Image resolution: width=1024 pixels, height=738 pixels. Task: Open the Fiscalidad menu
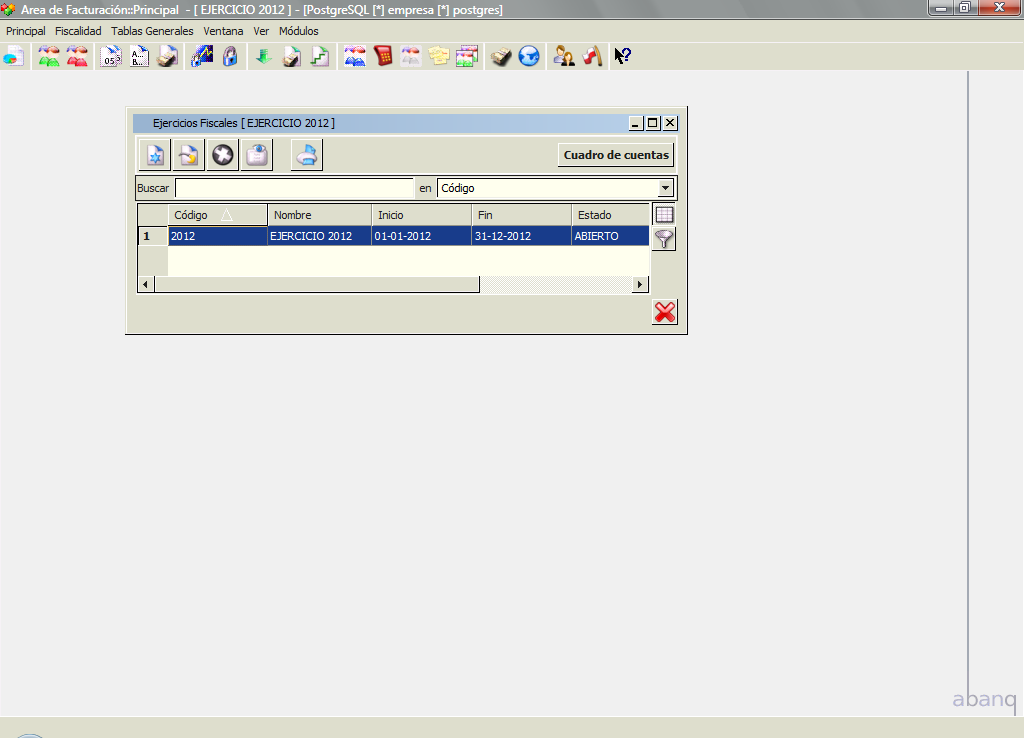pos(78,31)
